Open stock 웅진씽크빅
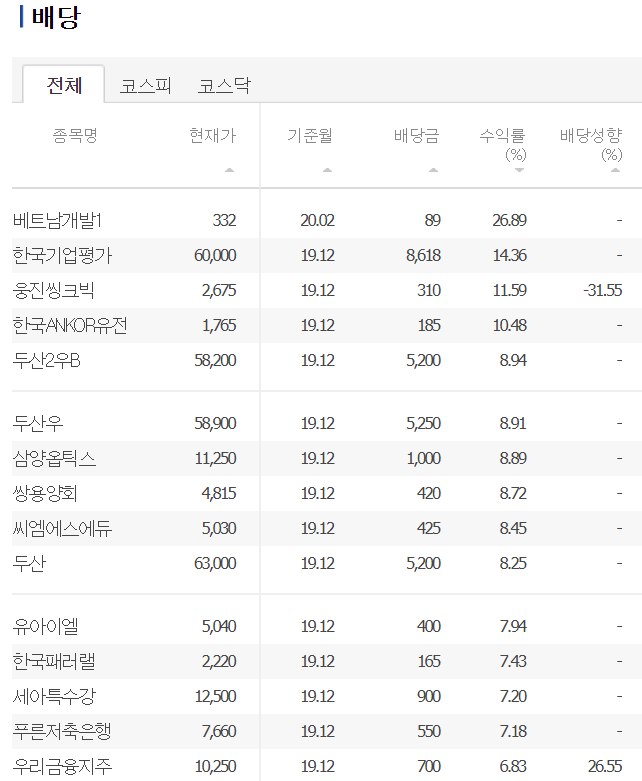This screenshot has width=642, height=781. (x=53, y=290)
